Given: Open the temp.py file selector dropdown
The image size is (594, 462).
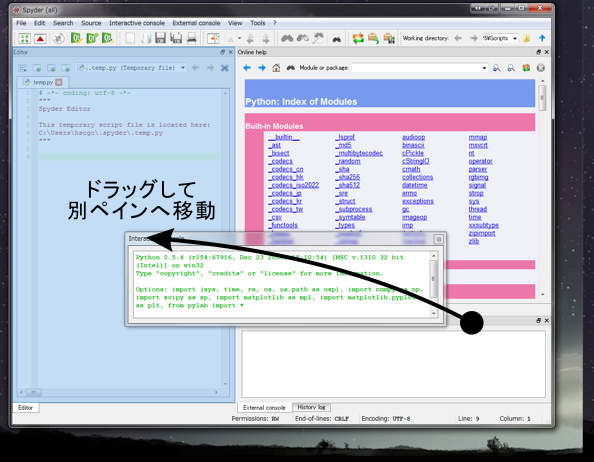Looking at the screenshot, I should click(x=183, y=68).
